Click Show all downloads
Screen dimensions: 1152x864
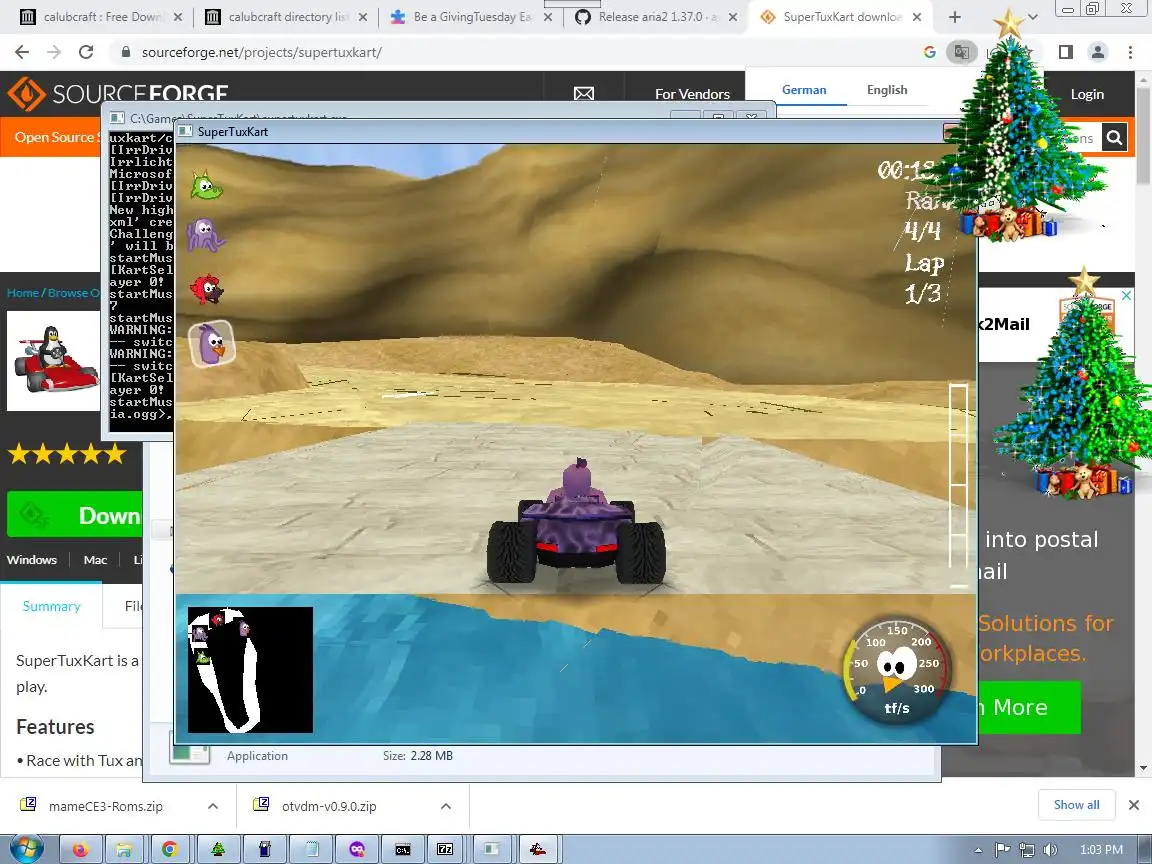pyautogui.click(x=1076, y=805)
